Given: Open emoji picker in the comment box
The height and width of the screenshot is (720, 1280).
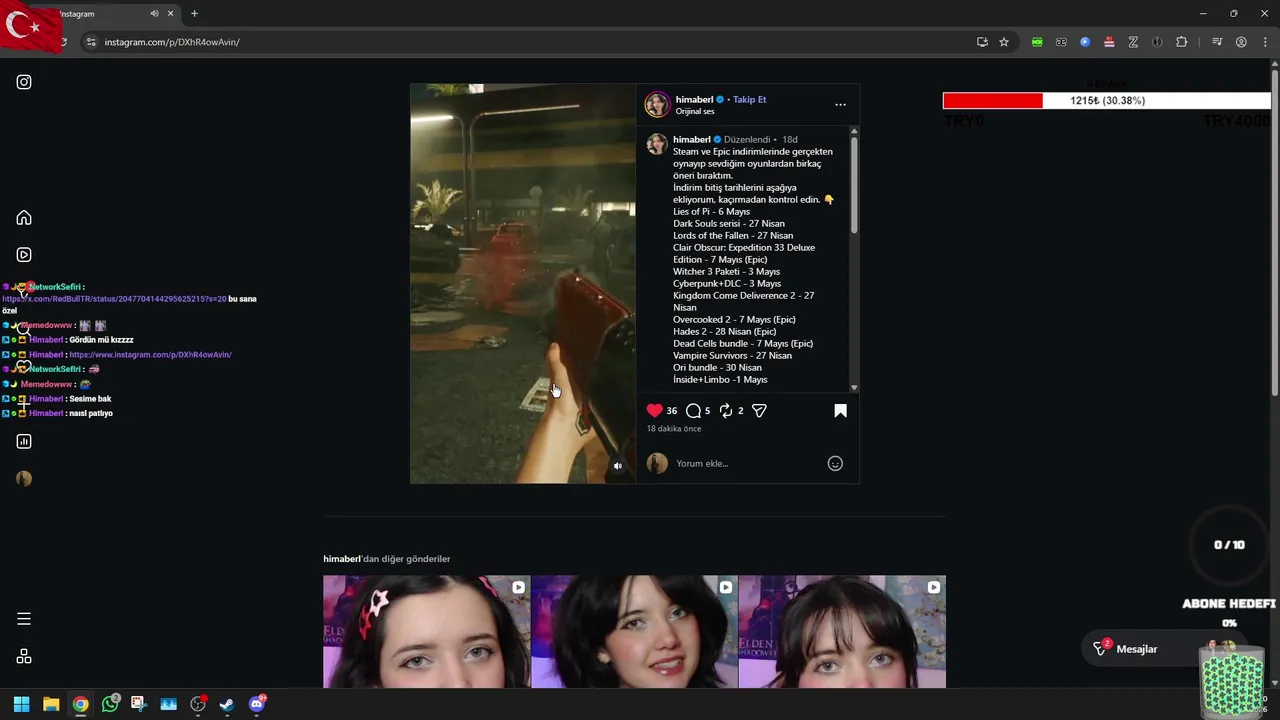Looking at the screenshot, I should click(835, 463).
